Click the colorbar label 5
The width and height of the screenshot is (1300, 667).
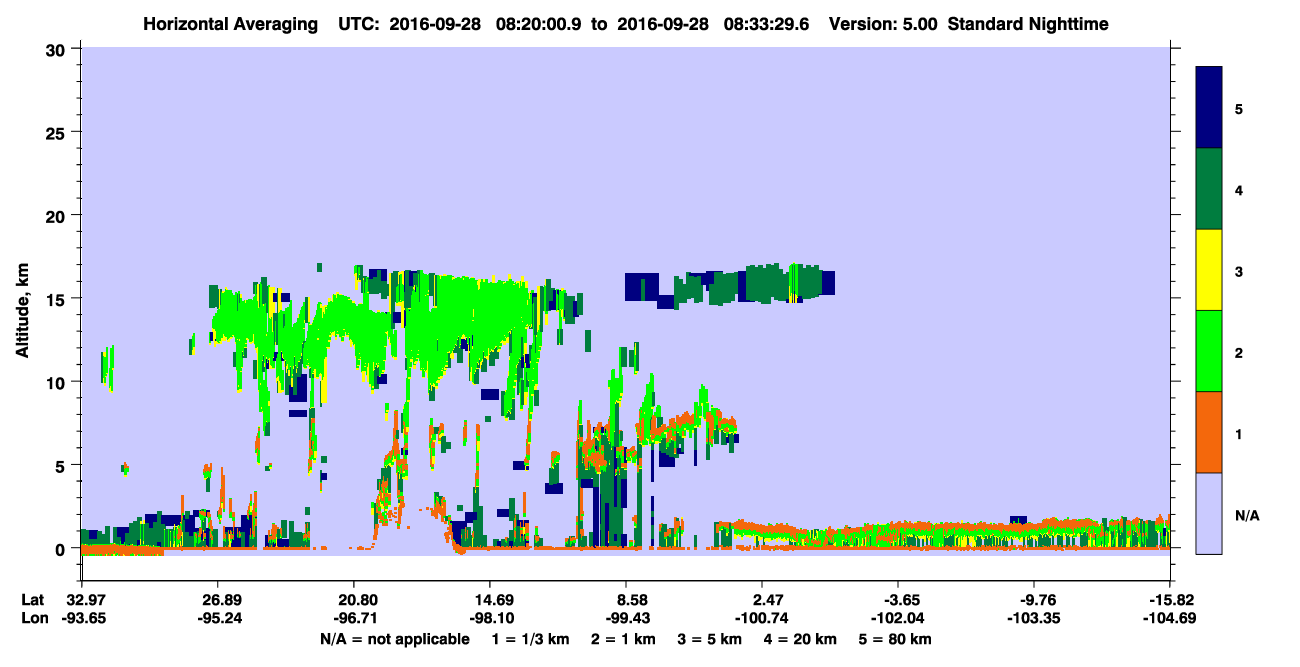point(1239,108)
